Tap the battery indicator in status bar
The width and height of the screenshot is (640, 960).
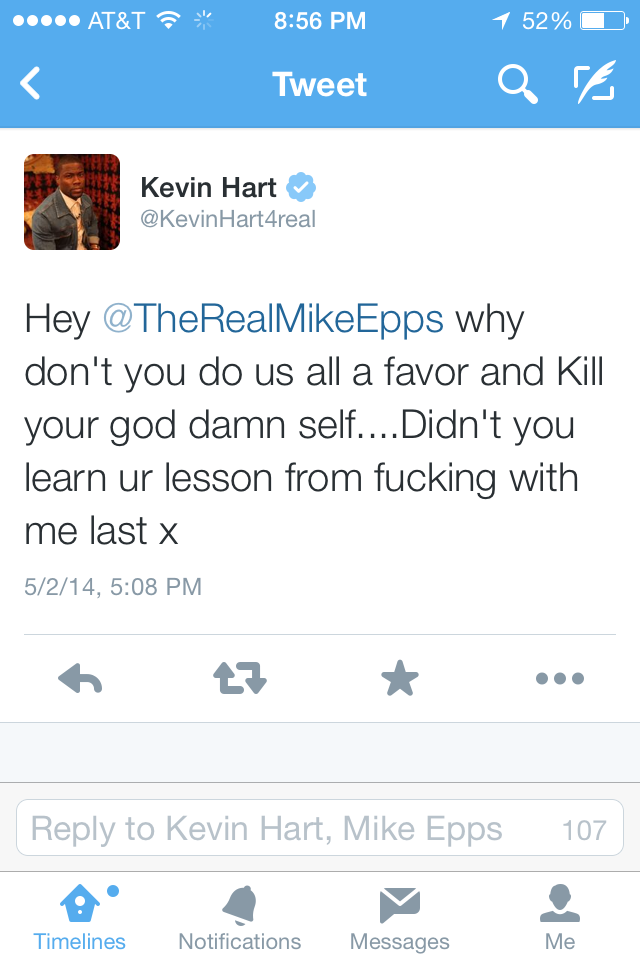click(604, 21)
